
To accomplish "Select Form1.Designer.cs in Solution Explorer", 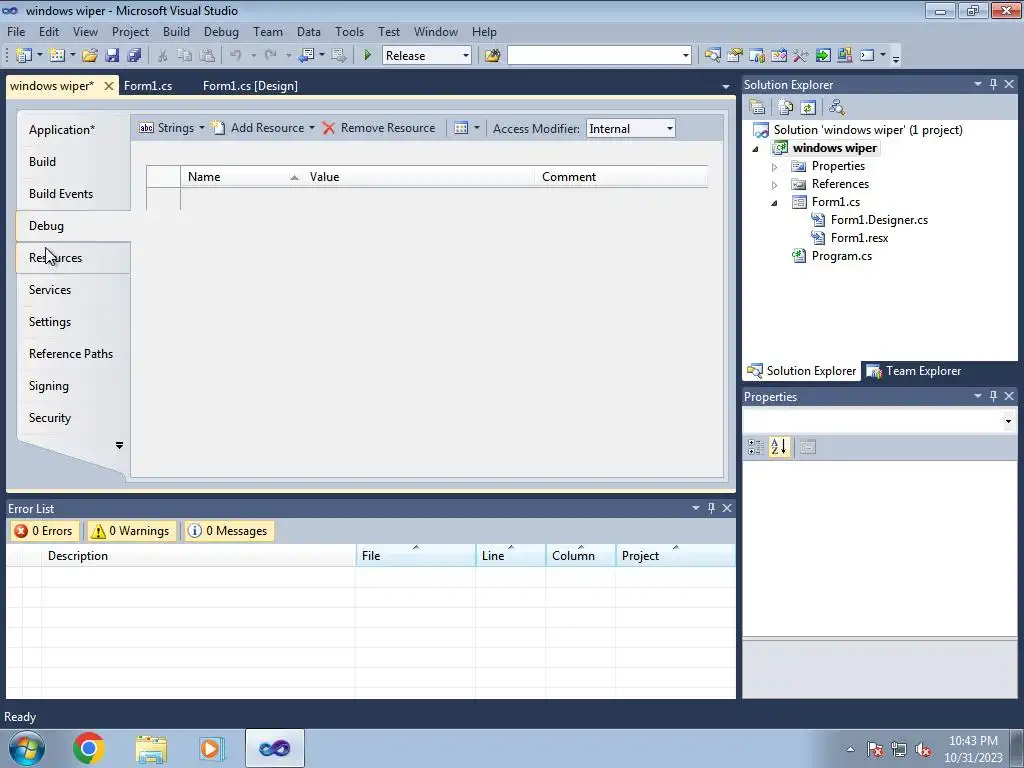I will pyautogui.click(x=879, y=220).
